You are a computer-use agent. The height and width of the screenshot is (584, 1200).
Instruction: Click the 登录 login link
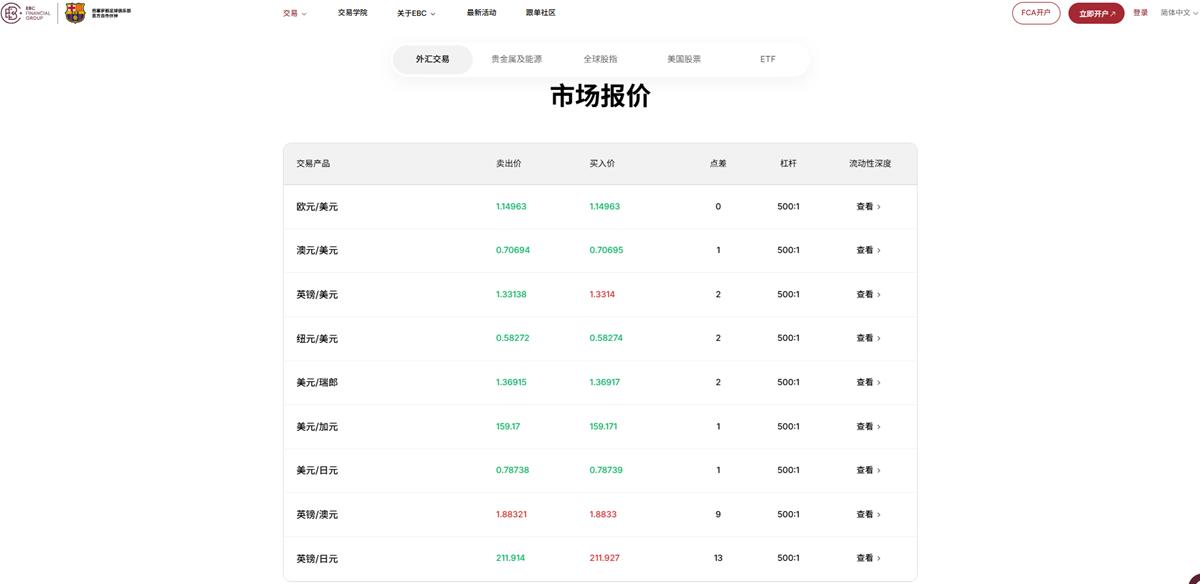click(x=1139, y=13)
